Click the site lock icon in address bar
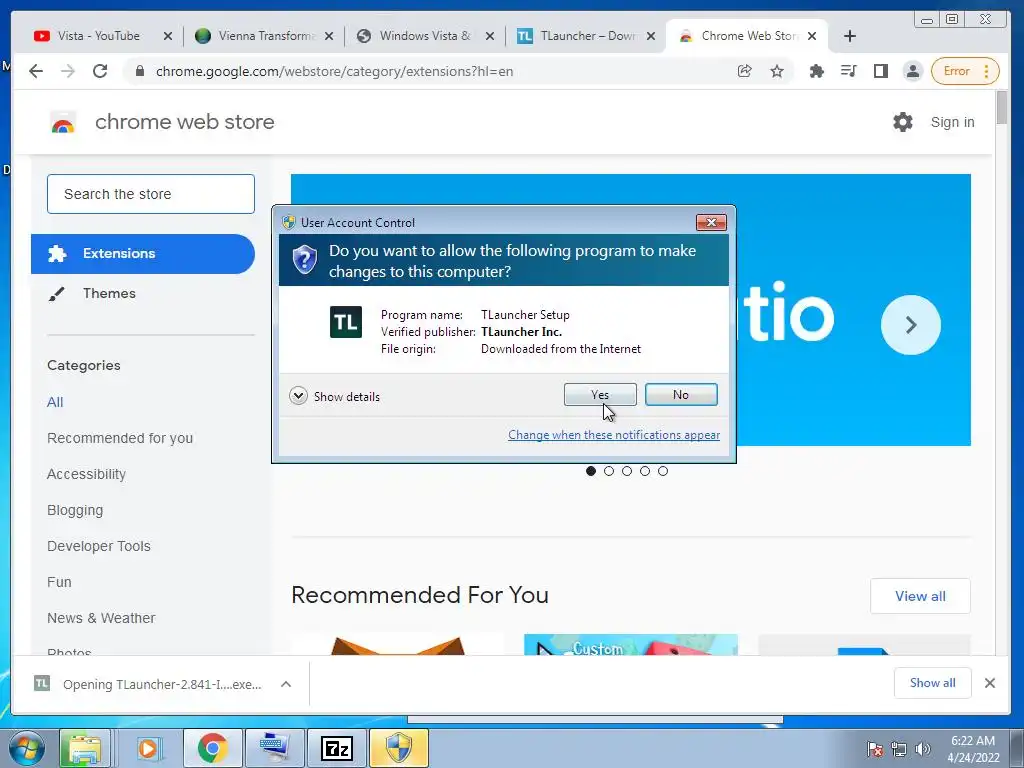This screenshot has height=768, width=1024. 139,71
